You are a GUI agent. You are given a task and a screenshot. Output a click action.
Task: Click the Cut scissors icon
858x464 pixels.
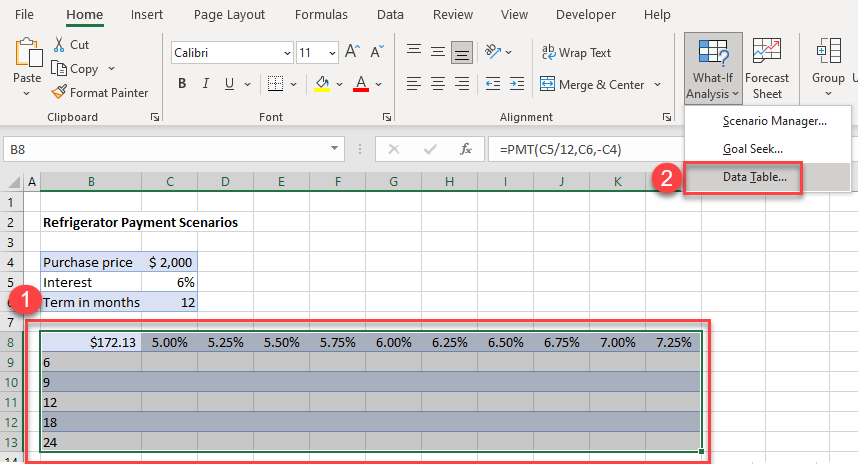[x=59, y=45]
